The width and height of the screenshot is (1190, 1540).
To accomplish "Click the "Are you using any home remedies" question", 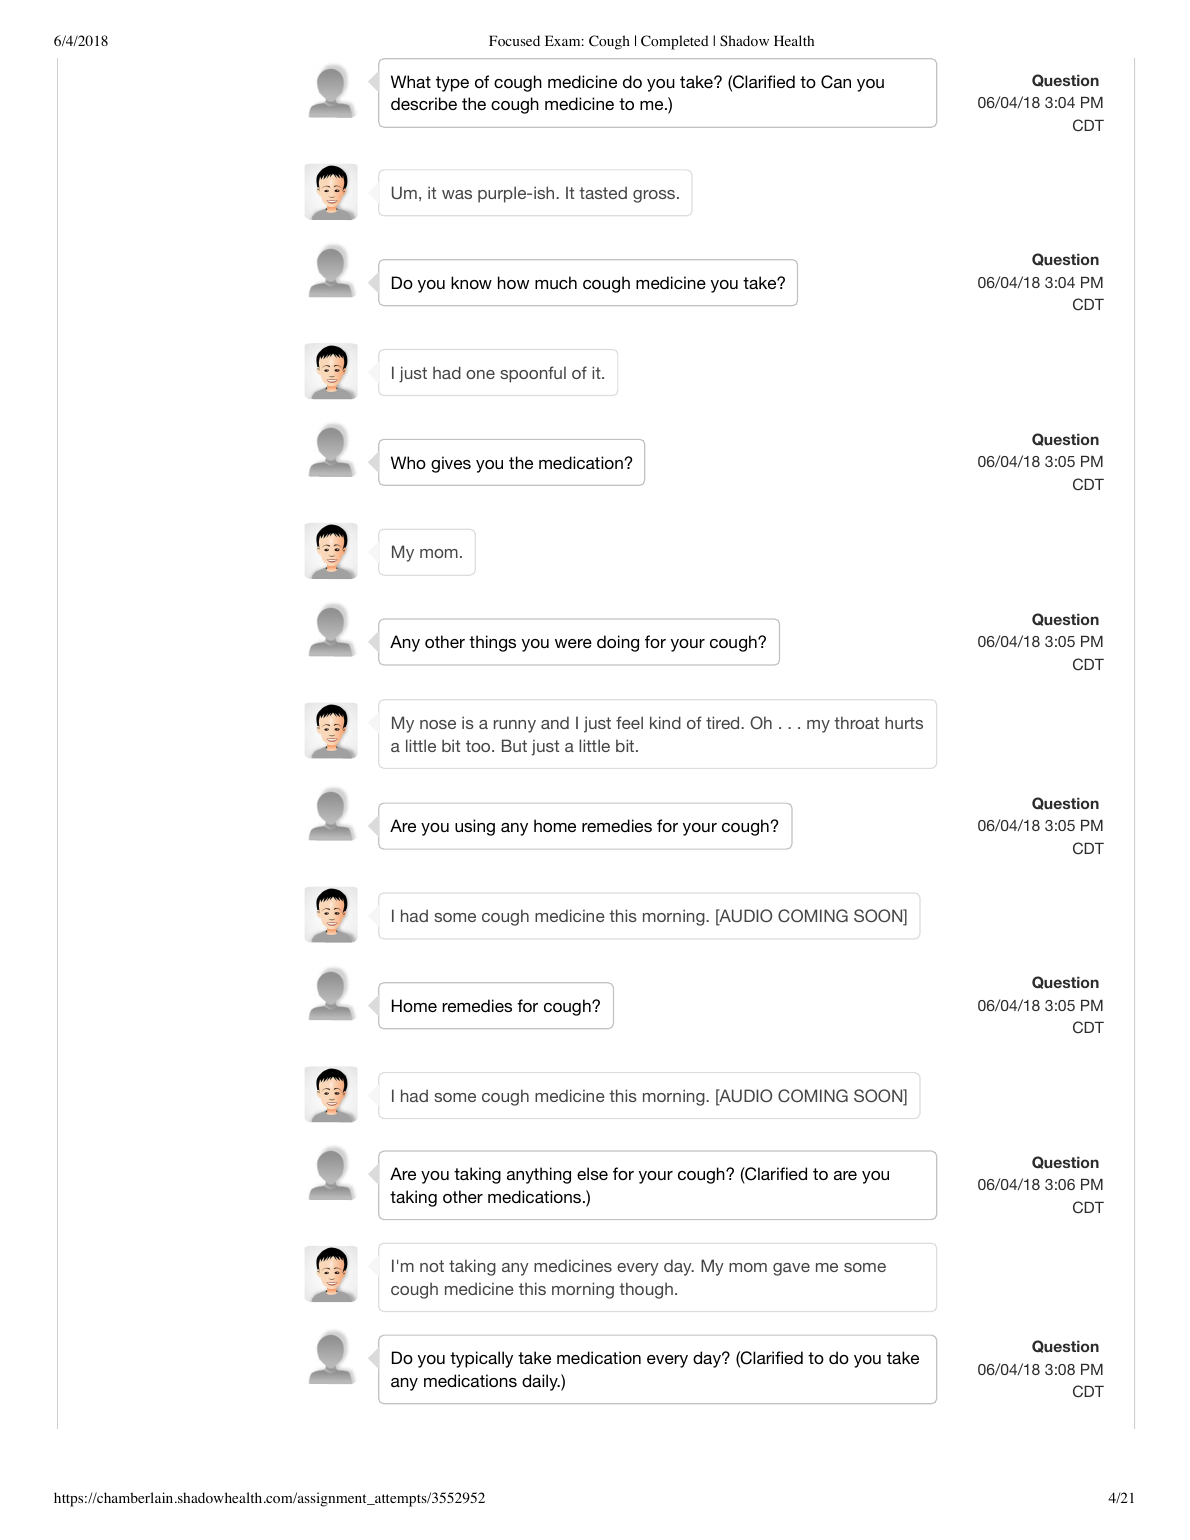I will coord(584,826).
